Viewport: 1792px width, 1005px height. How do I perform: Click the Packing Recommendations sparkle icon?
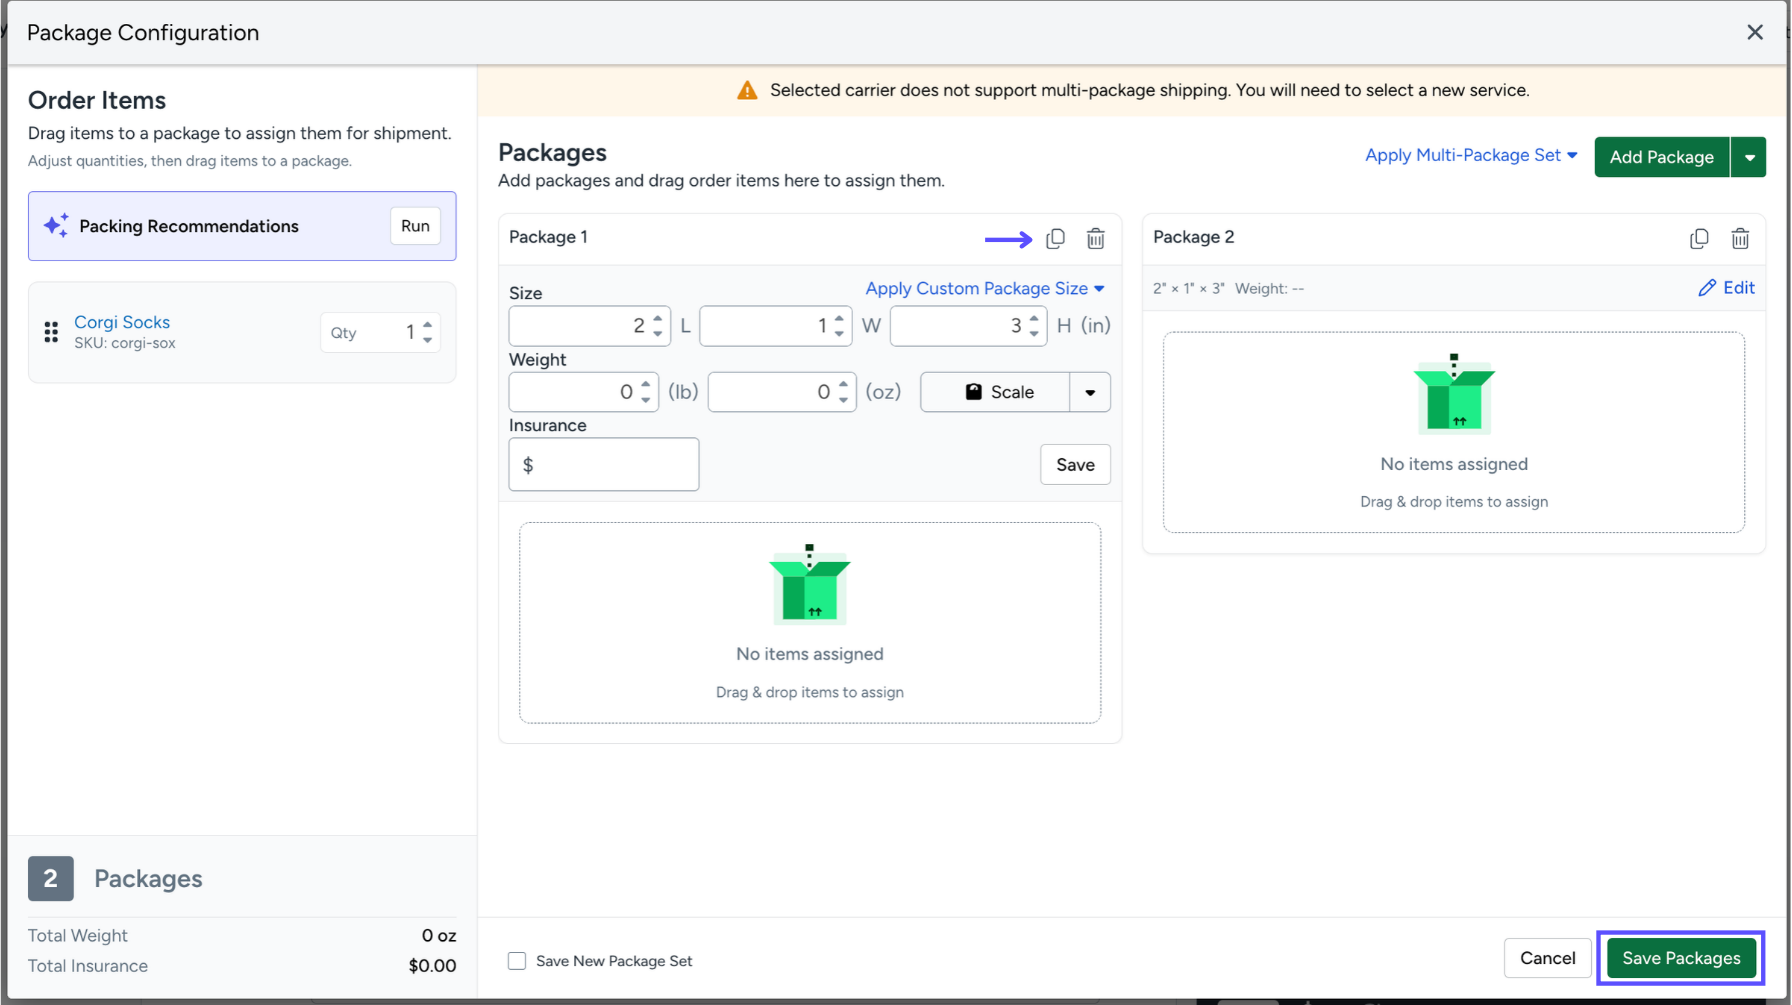pyautogui.click(x=56, y=226)
